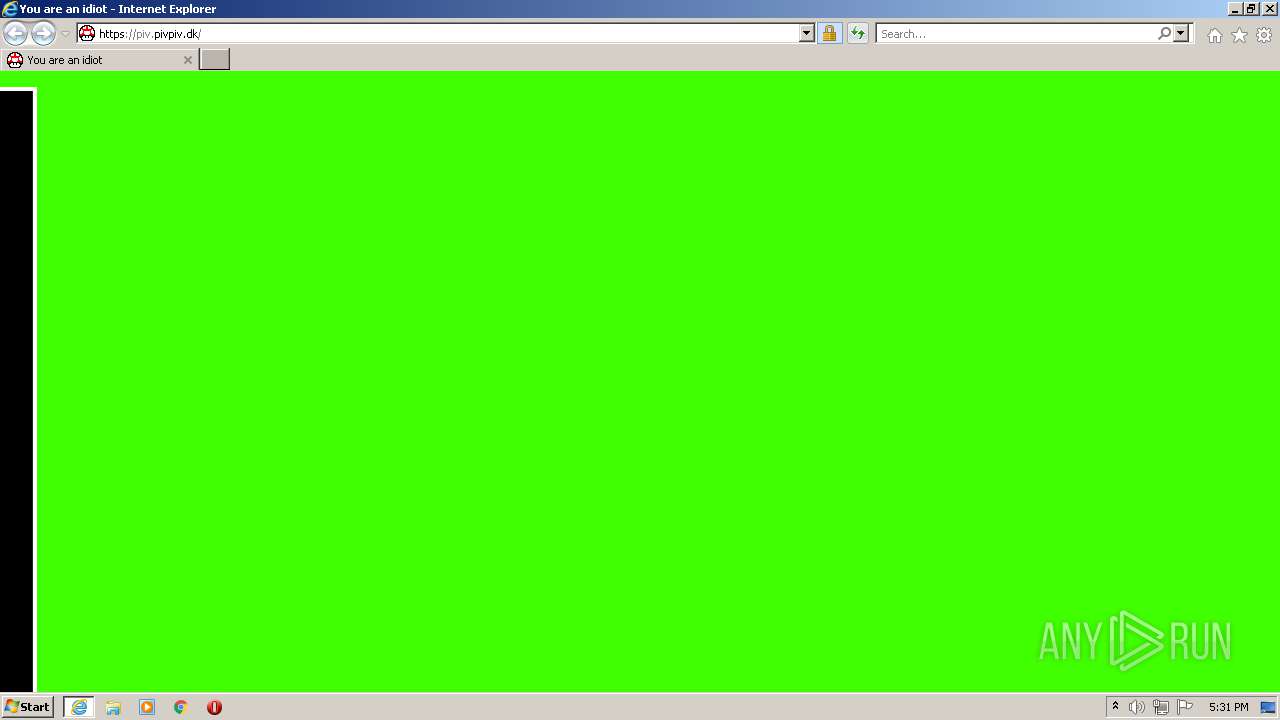This screenshot has height=720, width=1280.
Task: Close the 'You are an idiot' tab
Action: [187, 60]
